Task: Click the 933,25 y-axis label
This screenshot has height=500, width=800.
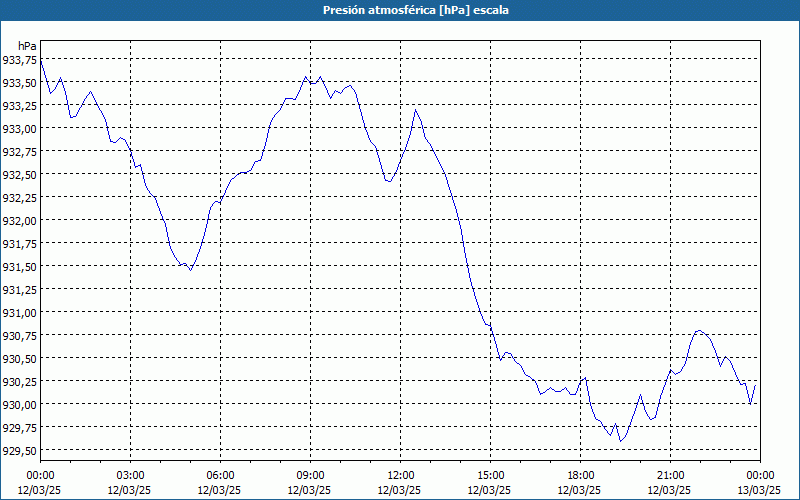Action: [19, 106]
